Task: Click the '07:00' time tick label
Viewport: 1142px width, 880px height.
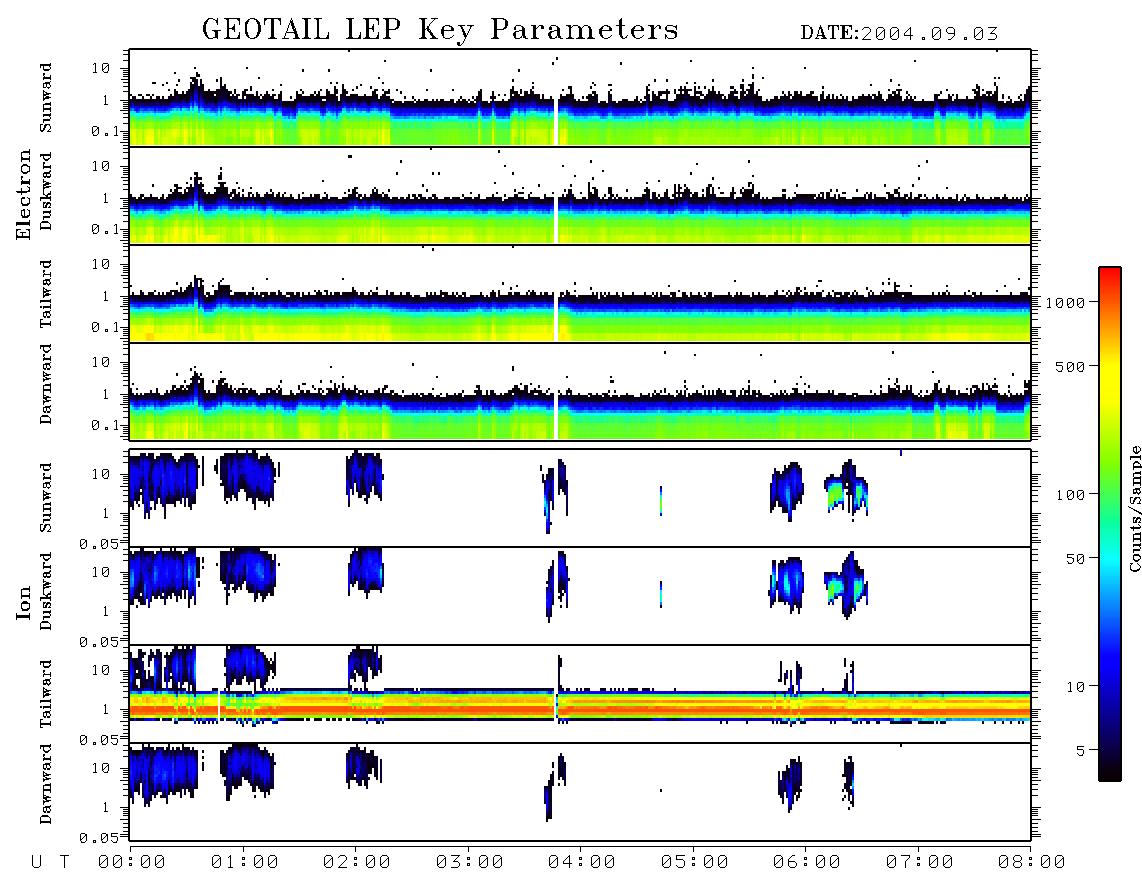Action: coord(920,862)
